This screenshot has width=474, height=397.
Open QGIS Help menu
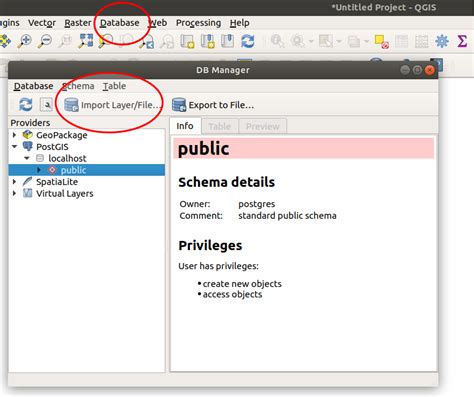[x=239, y=23]
